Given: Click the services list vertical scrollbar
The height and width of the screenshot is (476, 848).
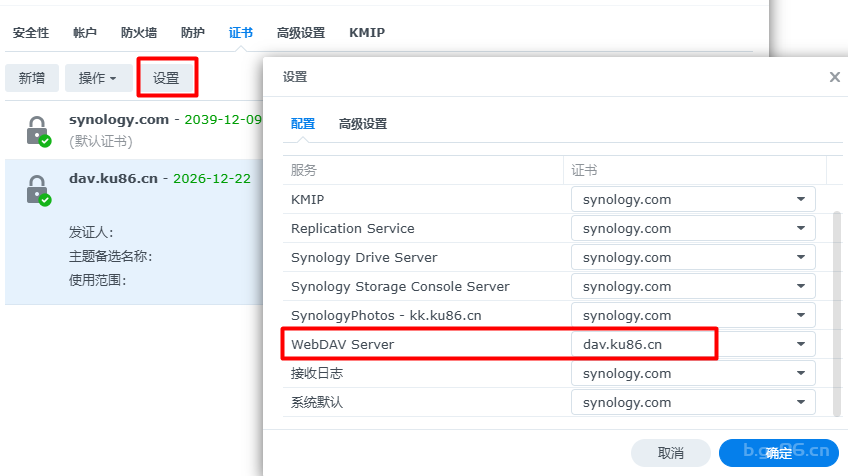Looking at the screenshot, I should 837,314.
